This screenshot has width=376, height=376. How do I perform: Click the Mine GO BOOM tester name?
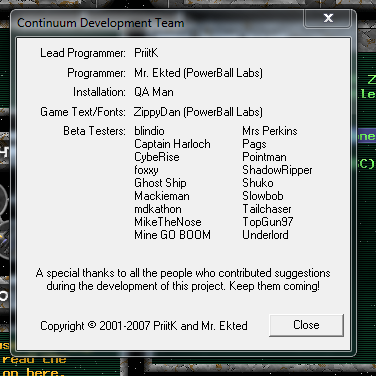[x=172, y=235]
